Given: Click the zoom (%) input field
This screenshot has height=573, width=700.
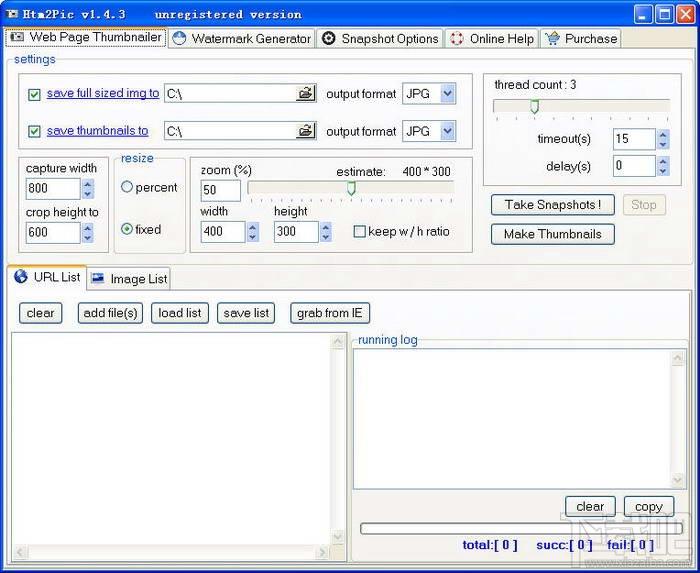Looking at the screenshot, I should click(x=221, y=190).
